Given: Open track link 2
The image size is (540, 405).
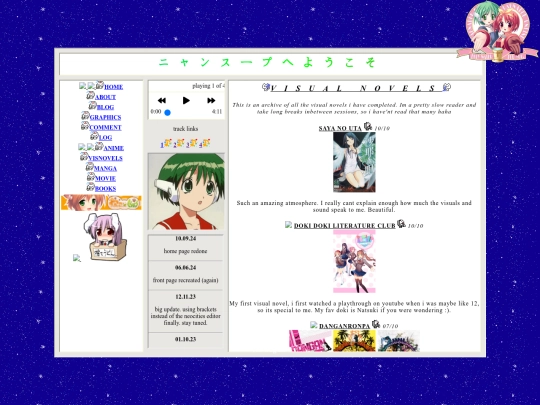Looking at the screenshot, I should (x=175, y=145).
